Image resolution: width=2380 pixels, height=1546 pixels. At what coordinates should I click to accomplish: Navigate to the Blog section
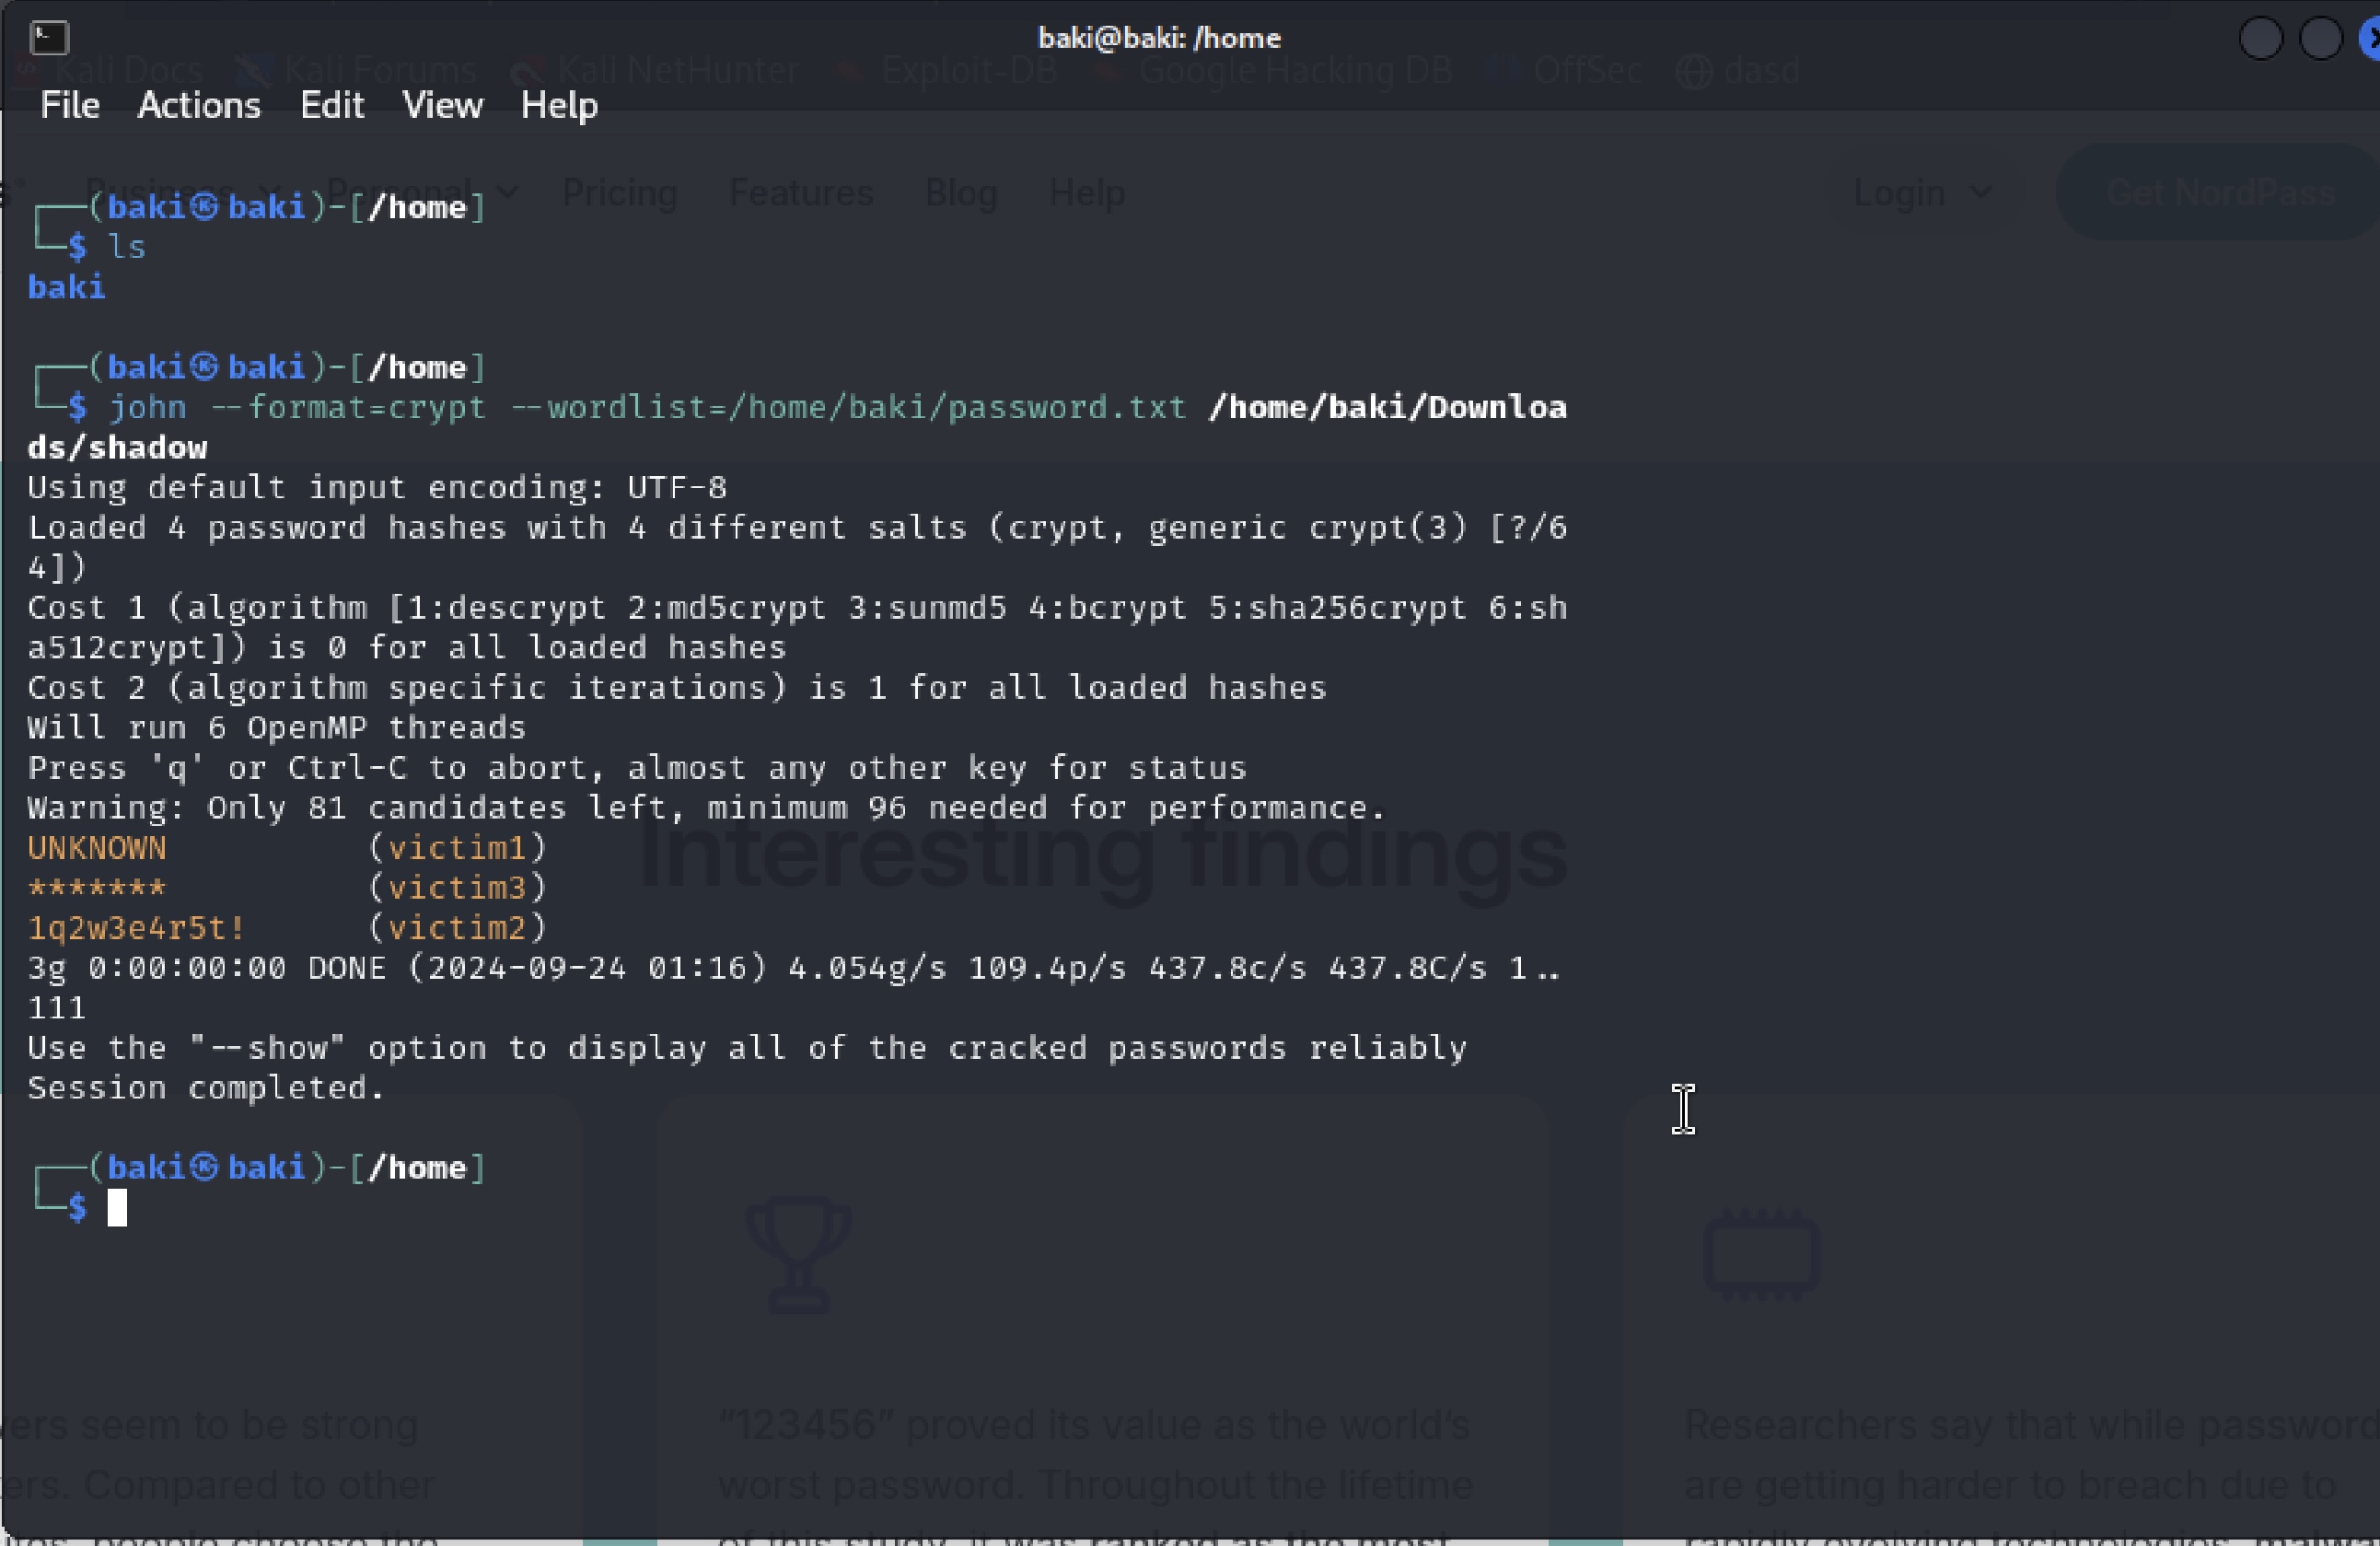pyautogui.click(x=959, y=192)
